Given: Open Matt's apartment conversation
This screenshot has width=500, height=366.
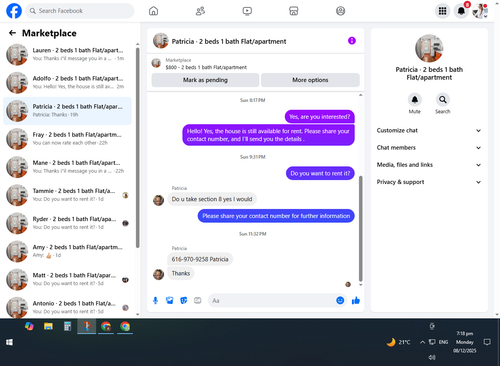Looking at the screenshot, I should (67, 279).
